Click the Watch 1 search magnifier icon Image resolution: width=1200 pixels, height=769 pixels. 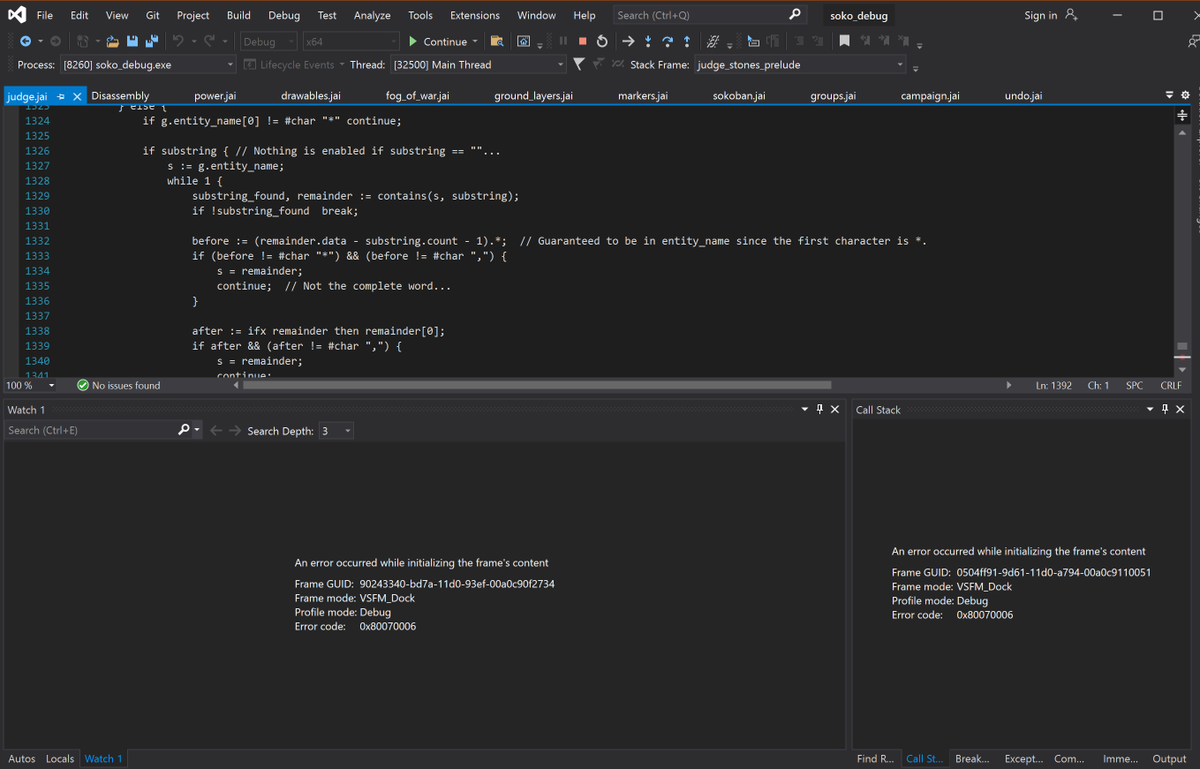(183, 430)
